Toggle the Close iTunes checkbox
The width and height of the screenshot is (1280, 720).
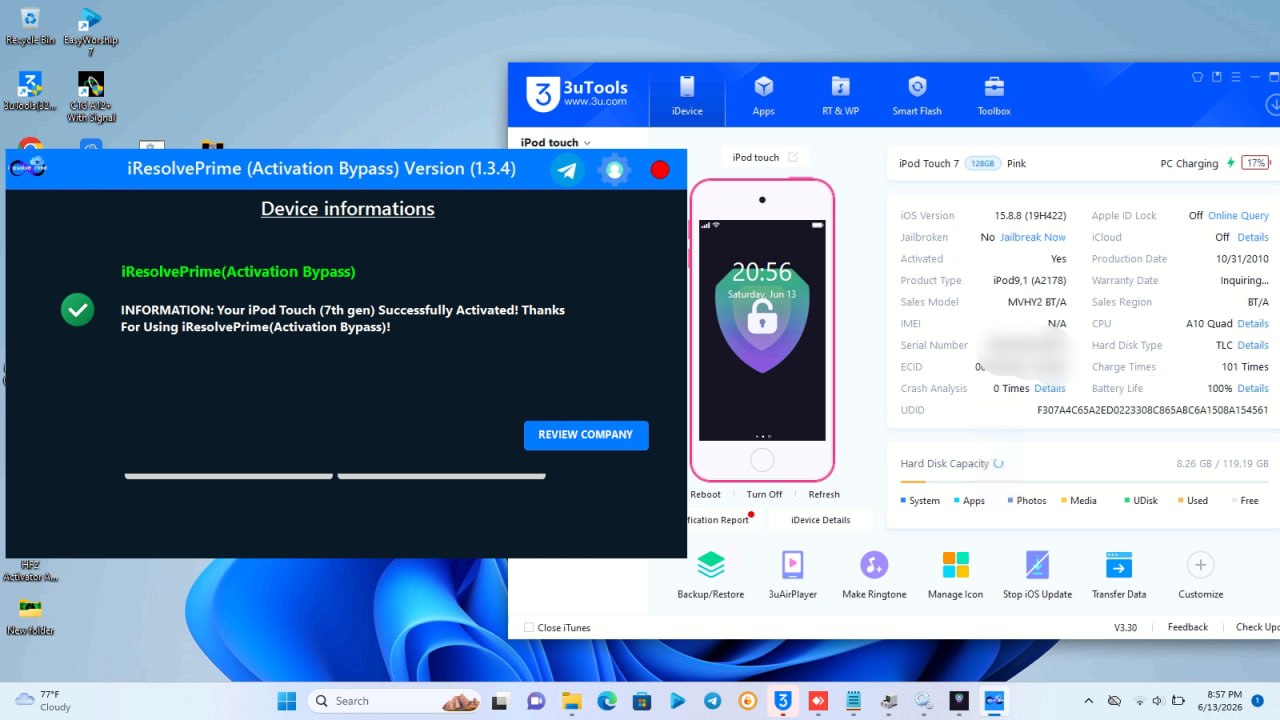529,628
